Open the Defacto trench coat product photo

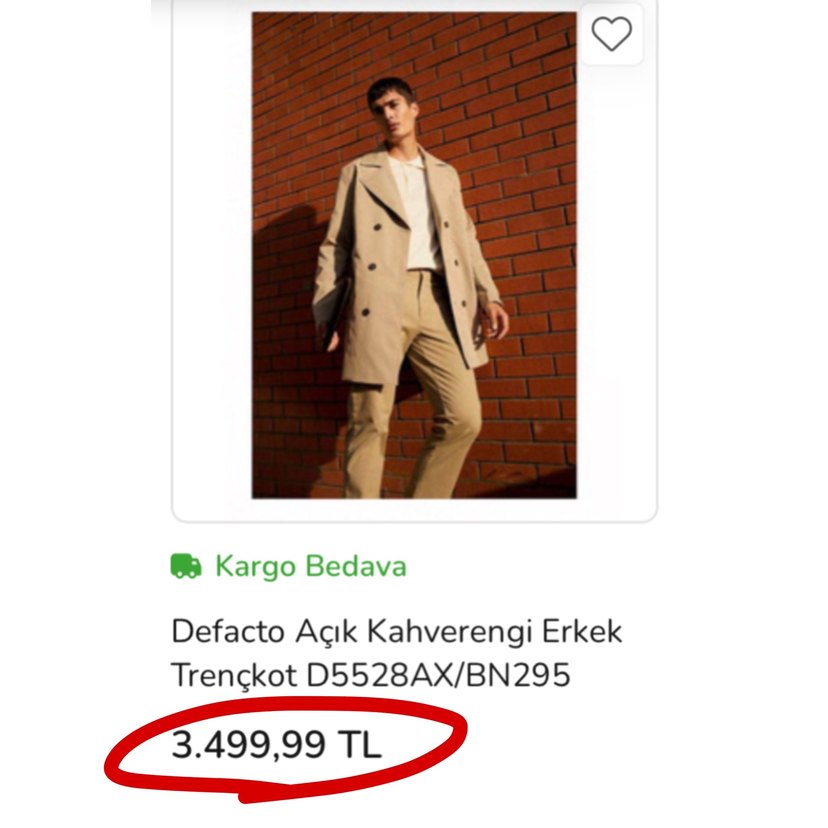[414, 255]
